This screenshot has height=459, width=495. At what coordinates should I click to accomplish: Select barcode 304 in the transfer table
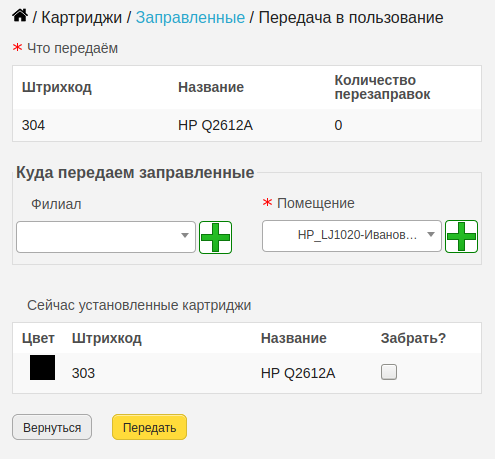pyautogui.click(x=33, y=125)
